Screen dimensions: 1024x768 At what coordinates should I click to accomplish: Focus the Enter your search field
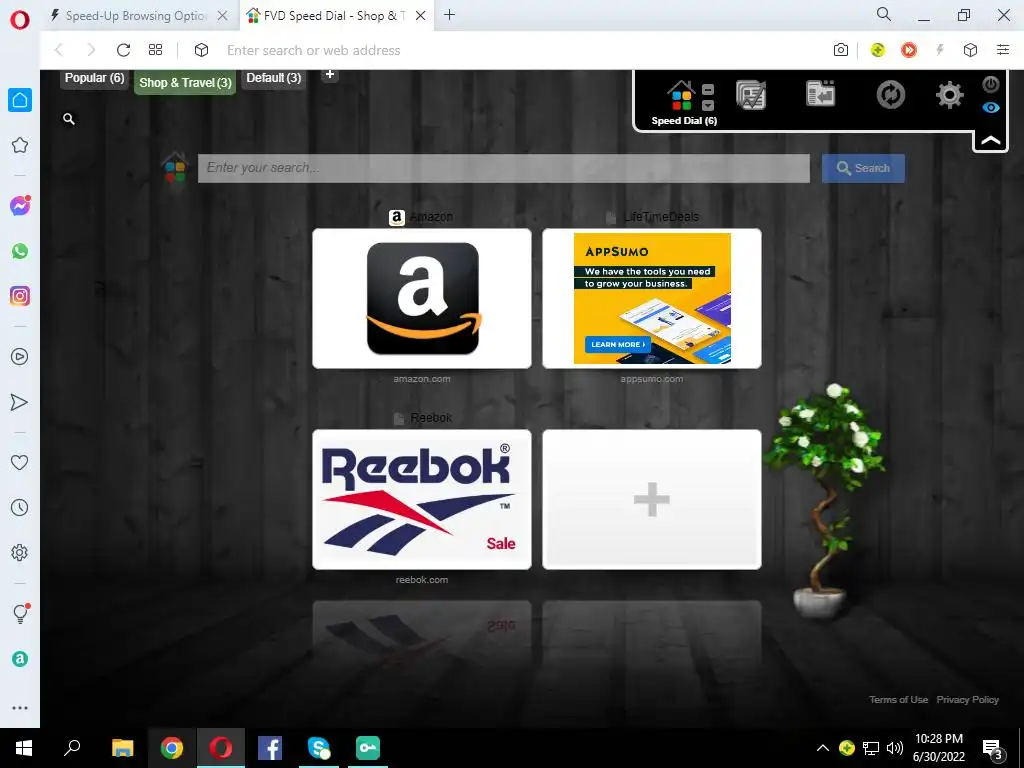pos(504,168)
